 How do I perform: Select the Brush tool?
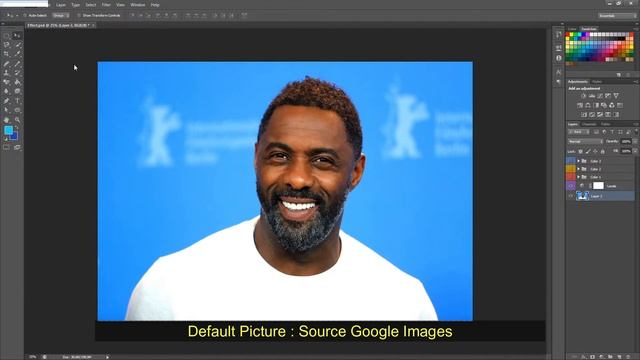click(x=17, y=64)
